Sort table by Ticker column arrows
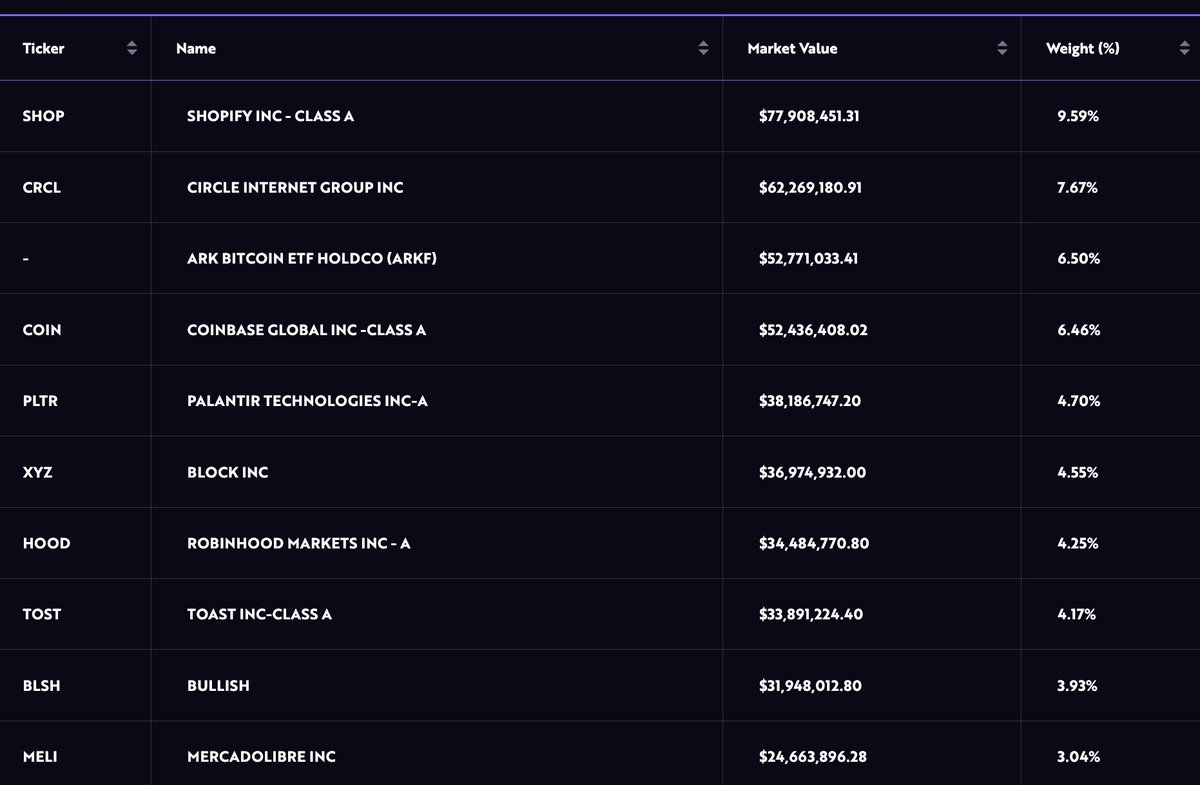The image size is (1200, 785). pos(132,48)
